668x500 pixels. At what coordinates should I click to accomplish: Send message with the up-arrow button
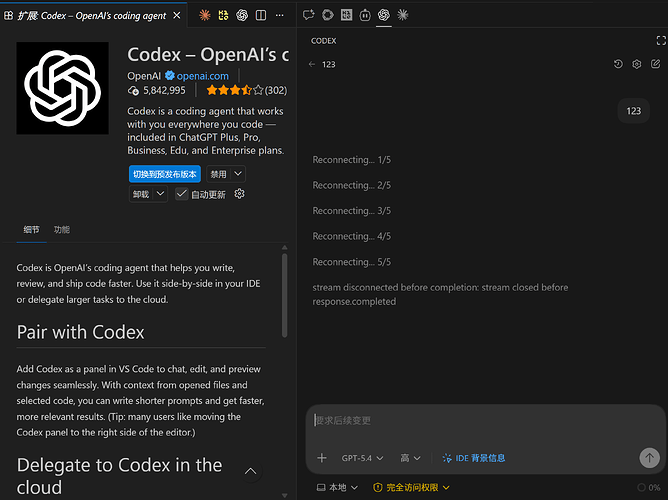click(x=649, y=458)
